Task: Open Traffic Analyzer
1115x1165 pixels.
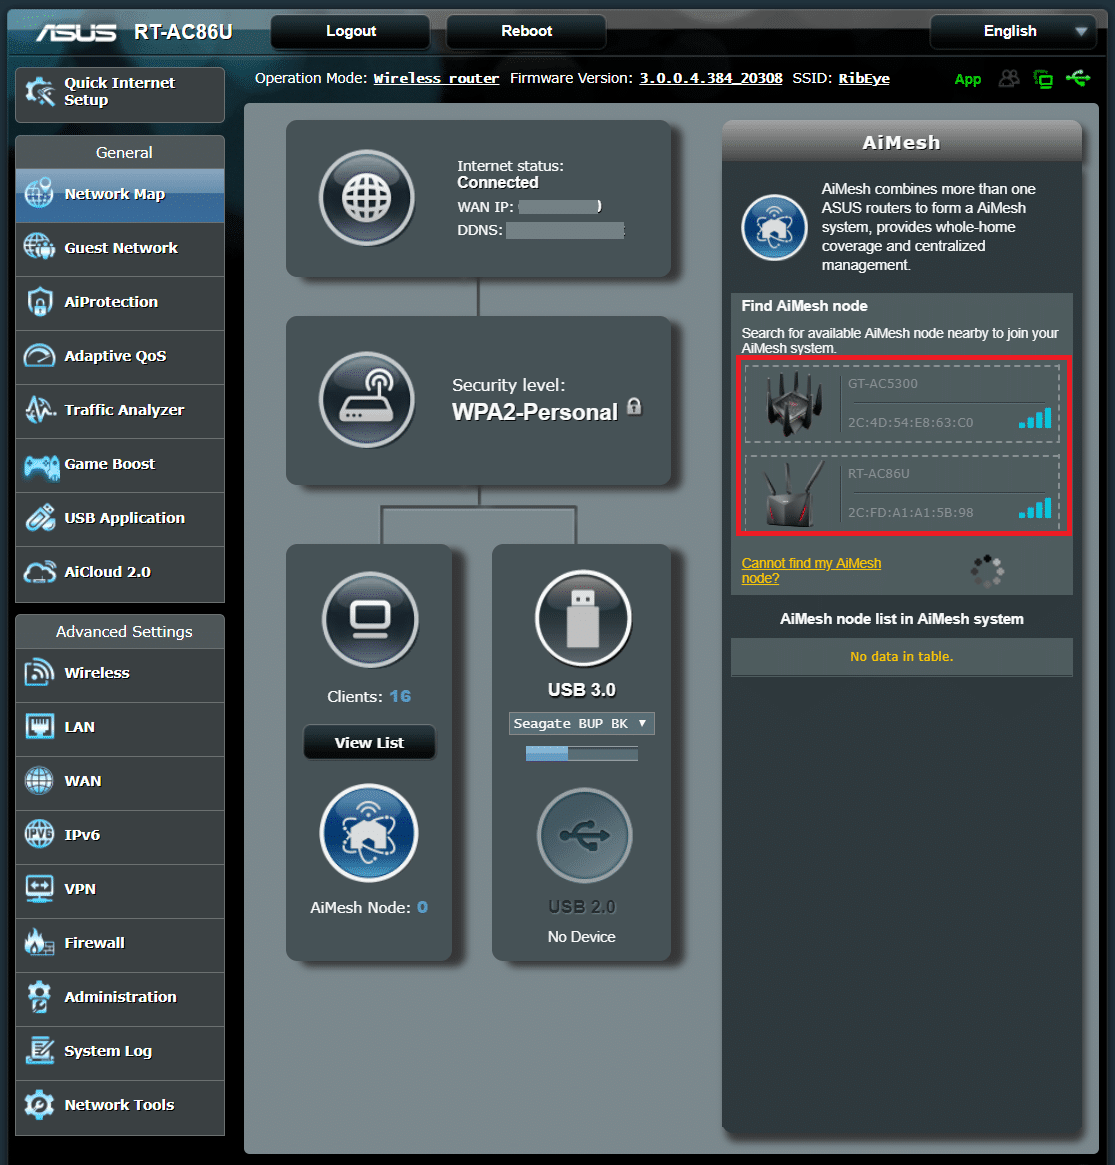Action: click(120, 411)
